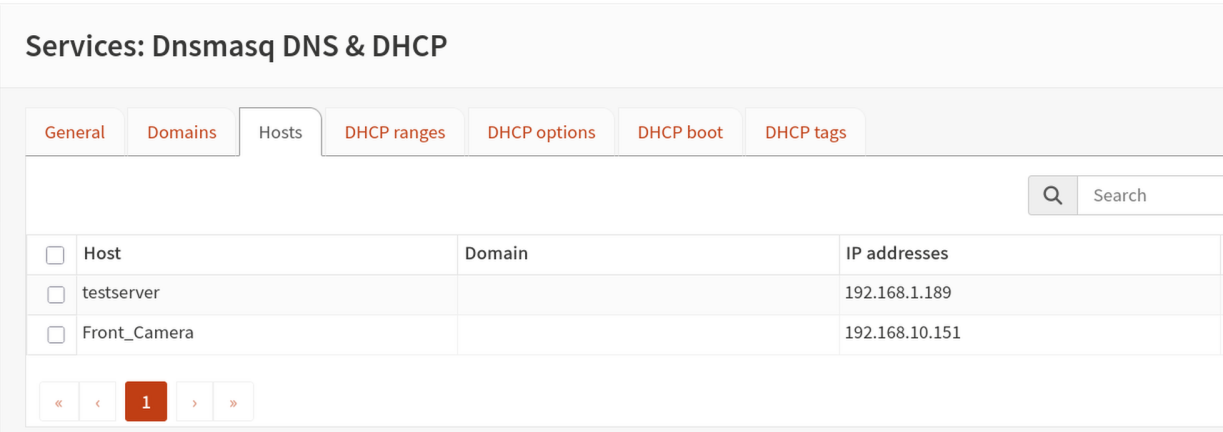Go to the DHCP tags tab
The height and width of the screenshot is (432, 1223).
tap(805, 132)
